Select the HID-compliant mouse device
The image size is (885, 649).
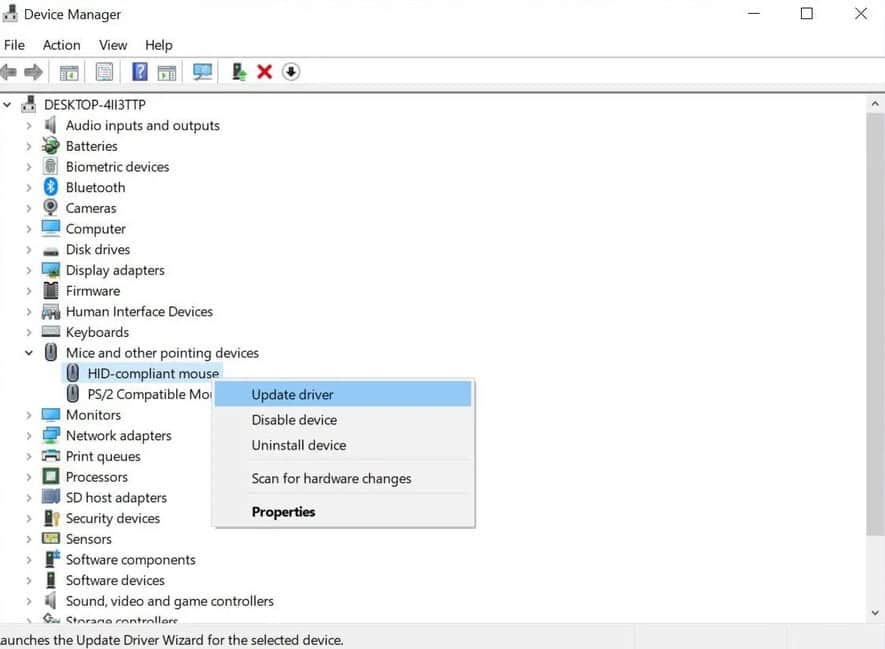click(152, 372)
